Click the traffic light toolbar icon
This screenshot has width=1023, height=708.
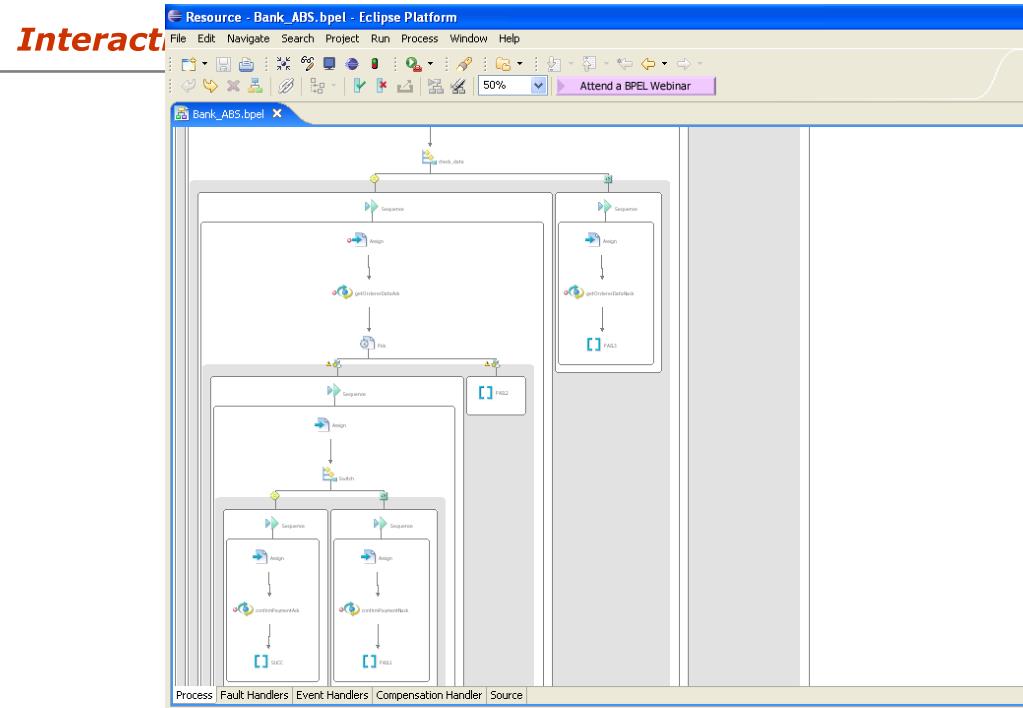point(374,63)
